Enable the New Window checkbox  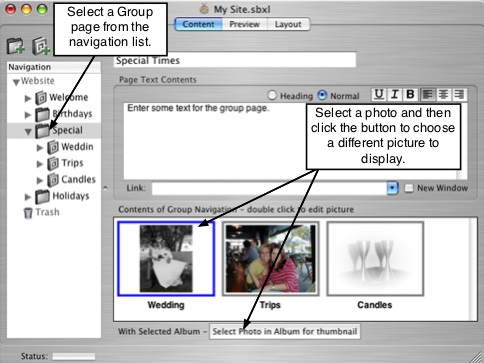409,188
